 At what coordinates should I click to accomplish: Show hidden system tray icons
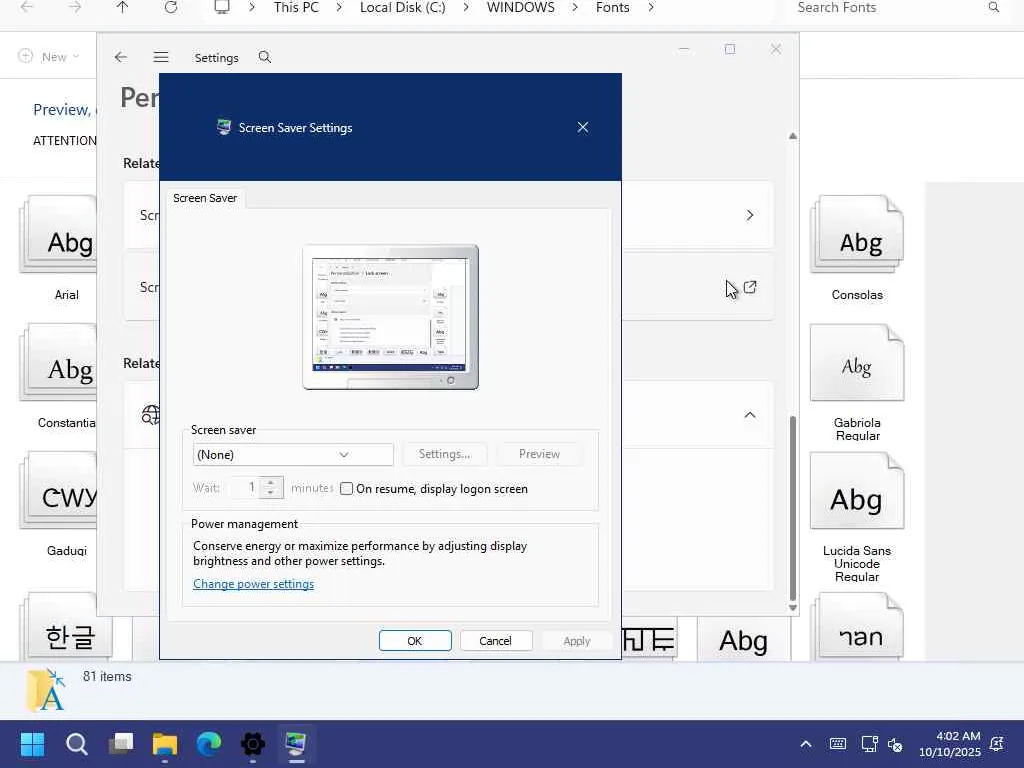[806, 744]
